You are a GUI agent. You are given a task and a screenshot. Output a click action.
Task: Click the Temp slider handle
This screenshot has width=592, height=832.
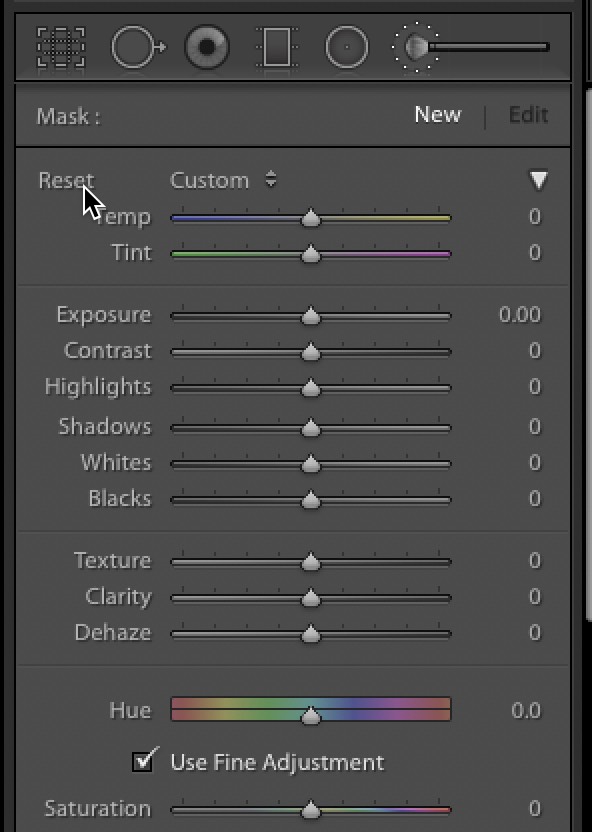click(311, 218)
